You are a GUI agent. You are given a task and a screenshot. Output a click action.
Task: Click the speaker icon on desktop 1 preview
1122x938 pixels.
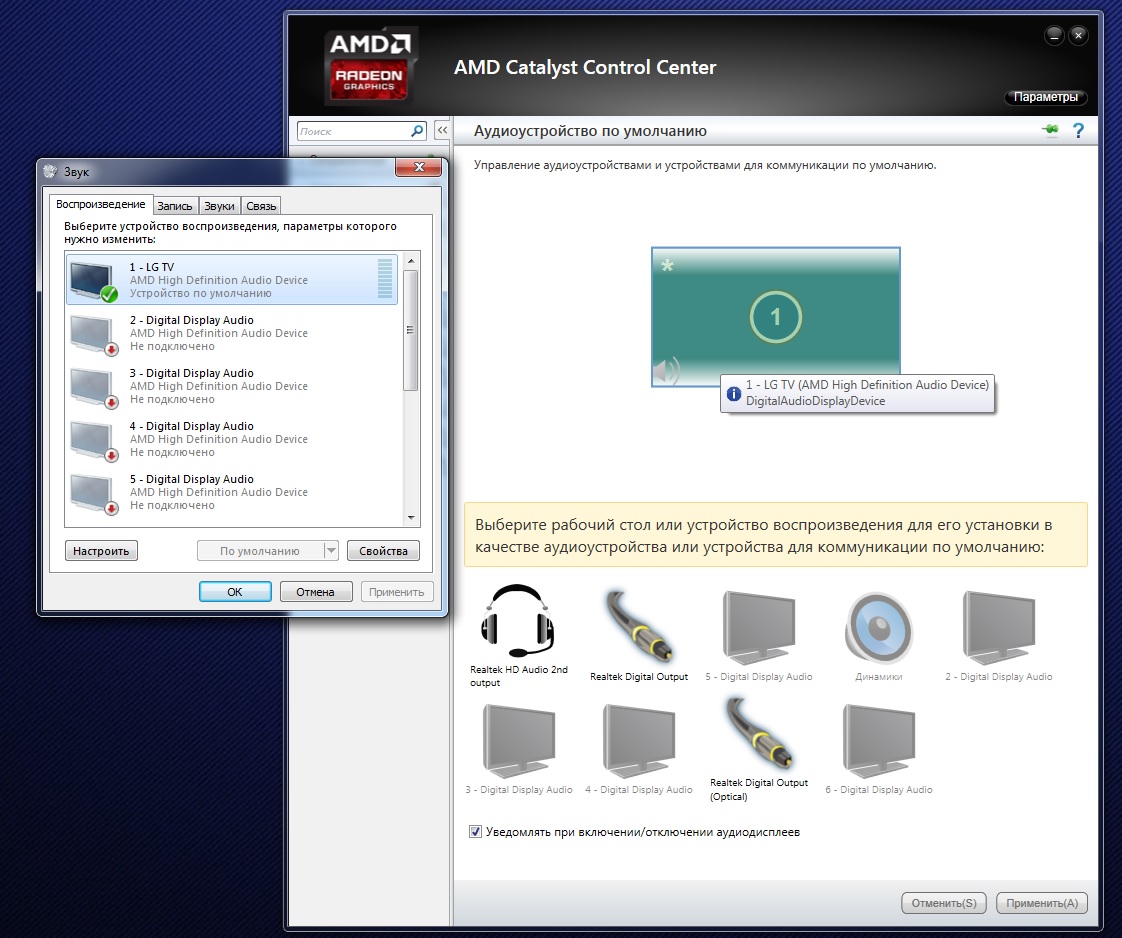[x=665, y=371]
